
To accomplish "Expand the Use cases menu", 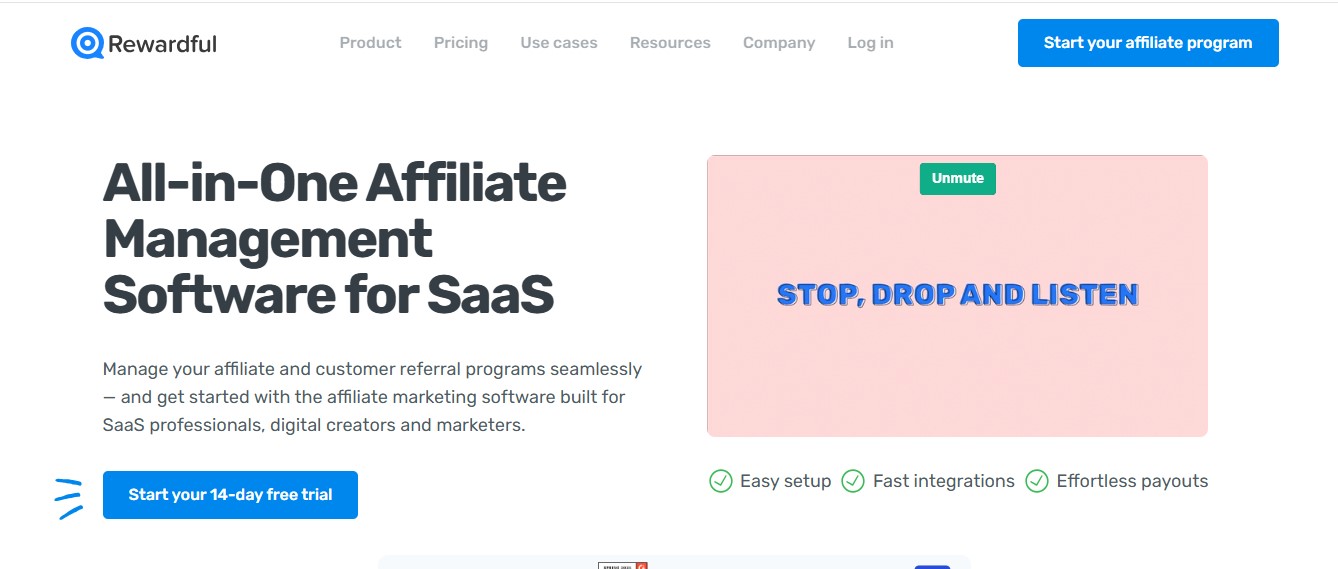I will pyautogui.click(x=559, y=43).
